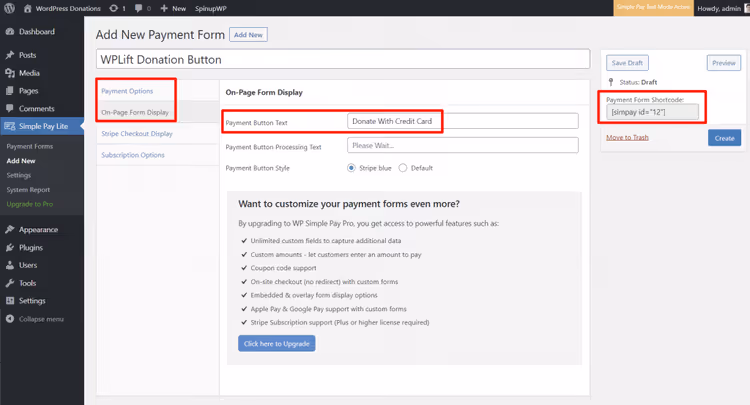
Task: Click the Simple Pay Test Mode Active notice
Action: [x=653, y=8]
